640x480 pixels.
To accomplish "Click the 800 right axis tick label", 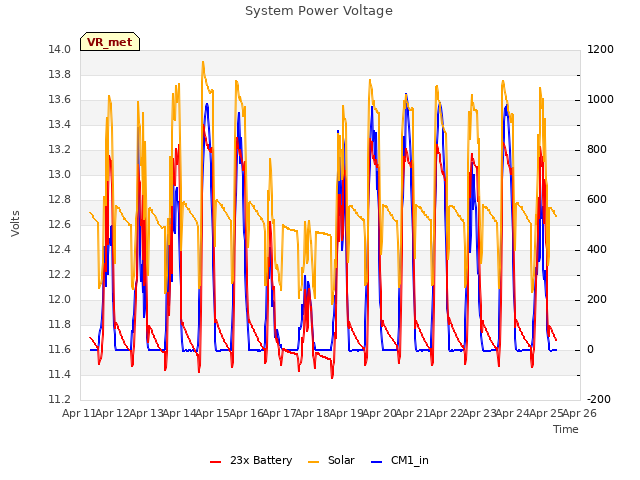I will tap(597, 150).
